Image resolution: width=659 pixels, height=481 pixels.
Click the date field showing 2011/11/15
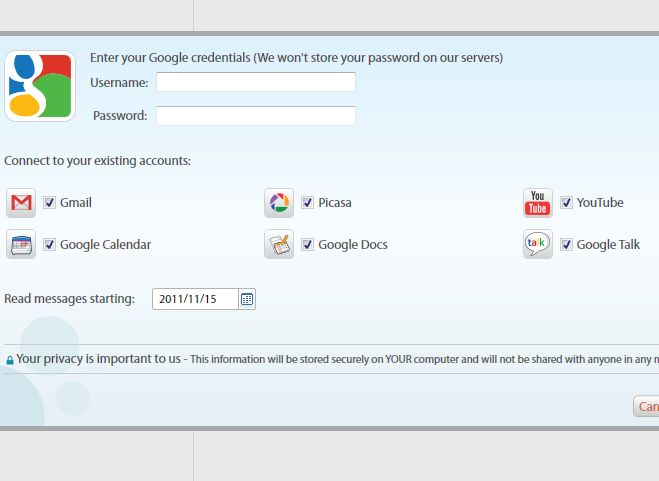pyautogui.click(x=195, y=299)
